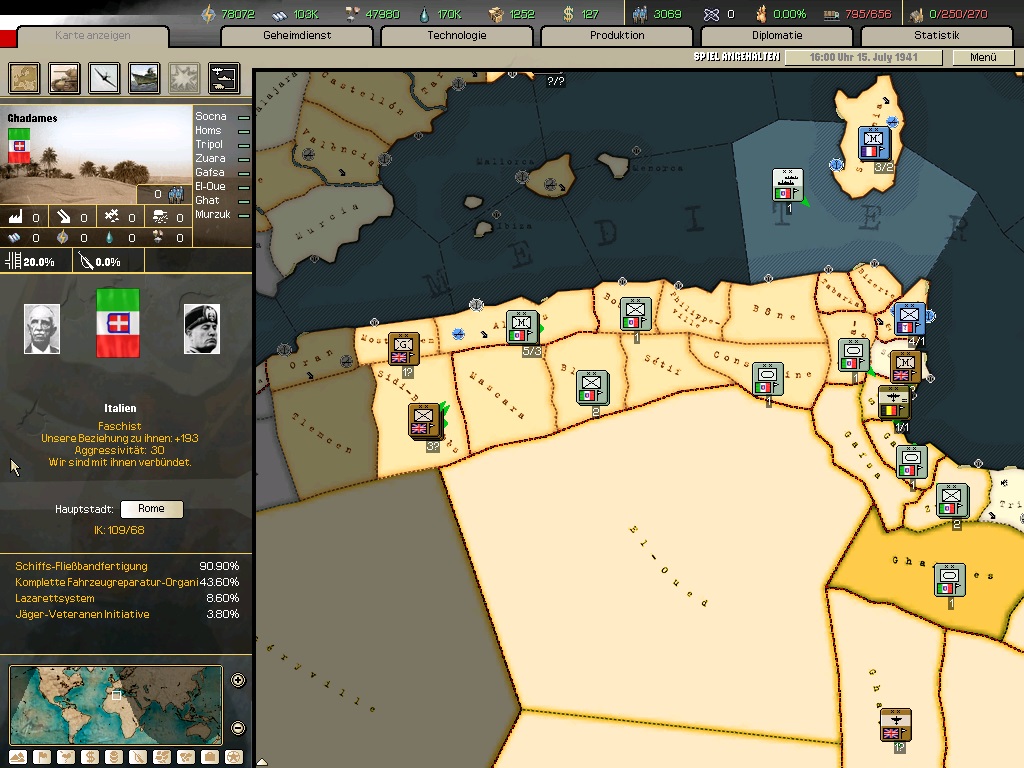
Task: Switch to the Produktion tab
Action: [x=616, y=35]
